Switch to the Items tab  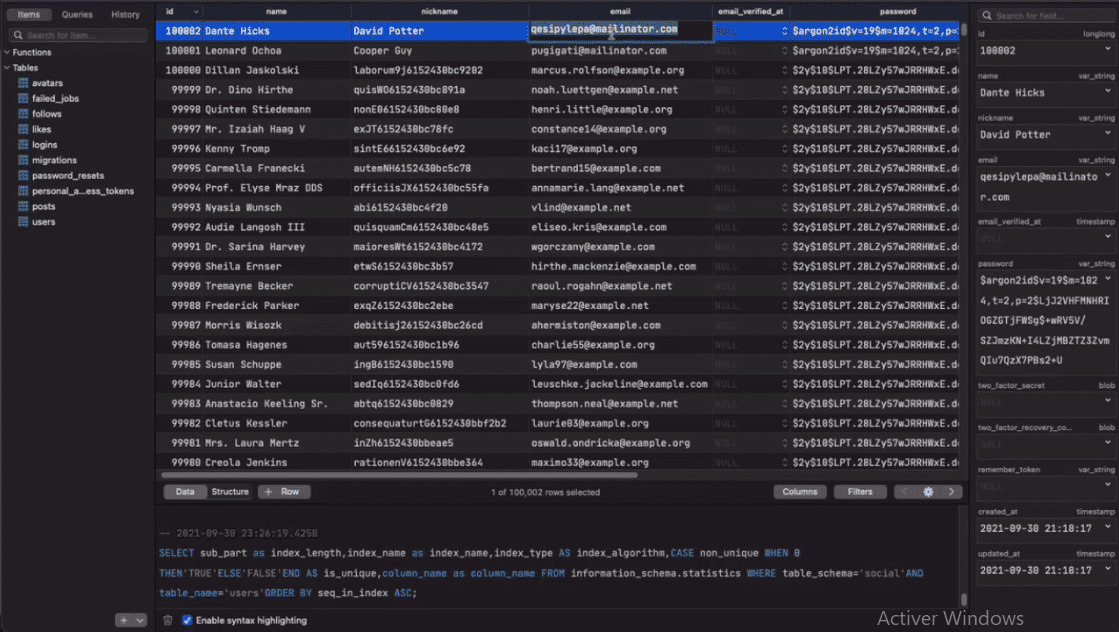[x=29, y=14]
